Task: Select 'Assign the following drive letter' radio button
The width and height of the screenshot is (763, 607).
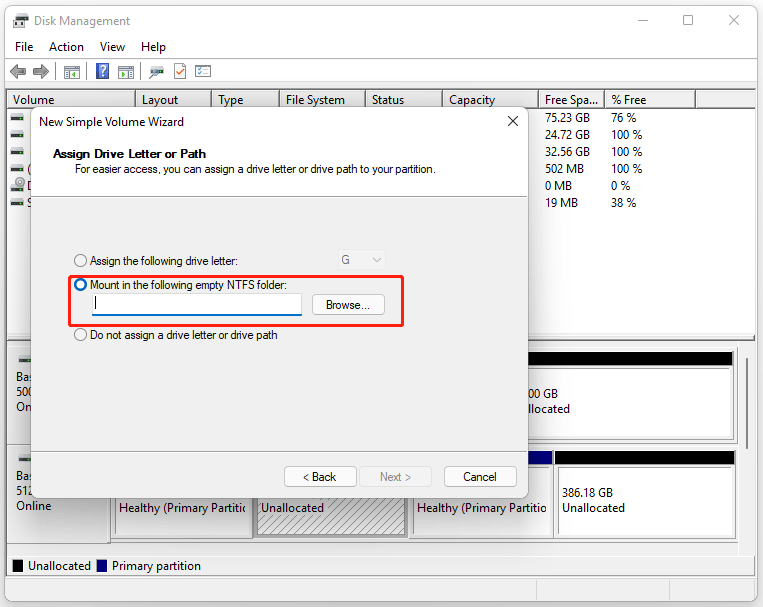Action: 80,260
